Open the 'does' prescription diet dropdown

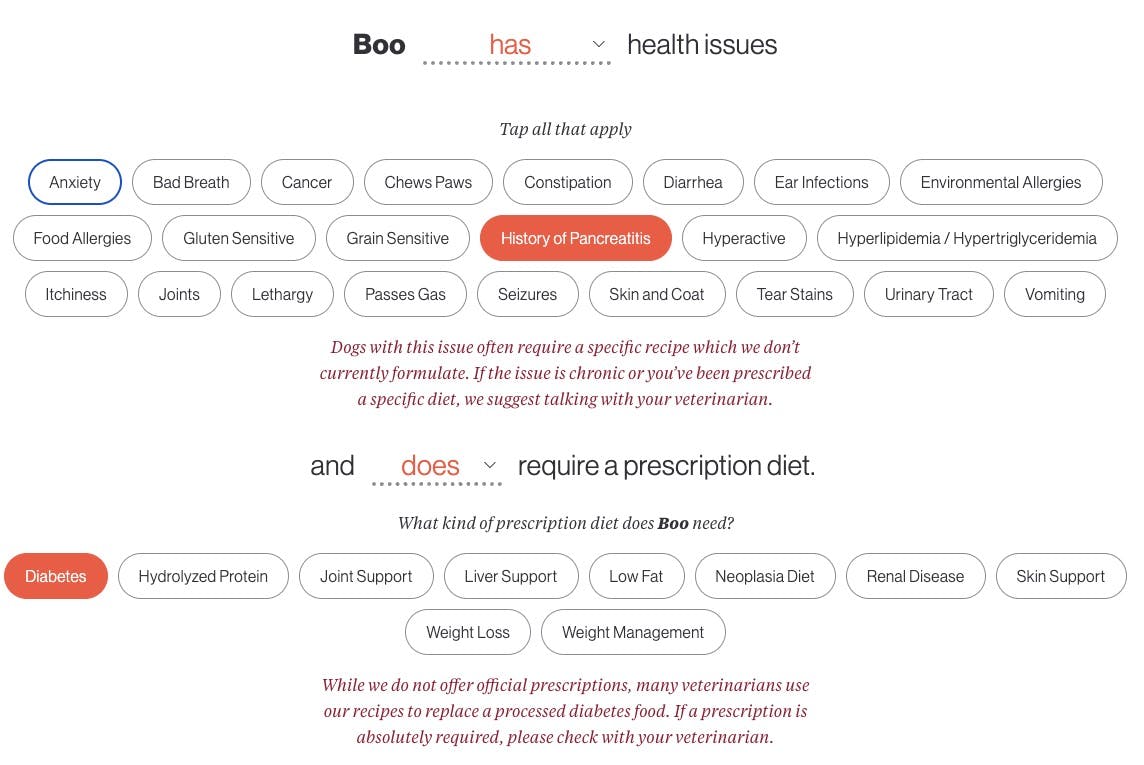tap(436, 466)
